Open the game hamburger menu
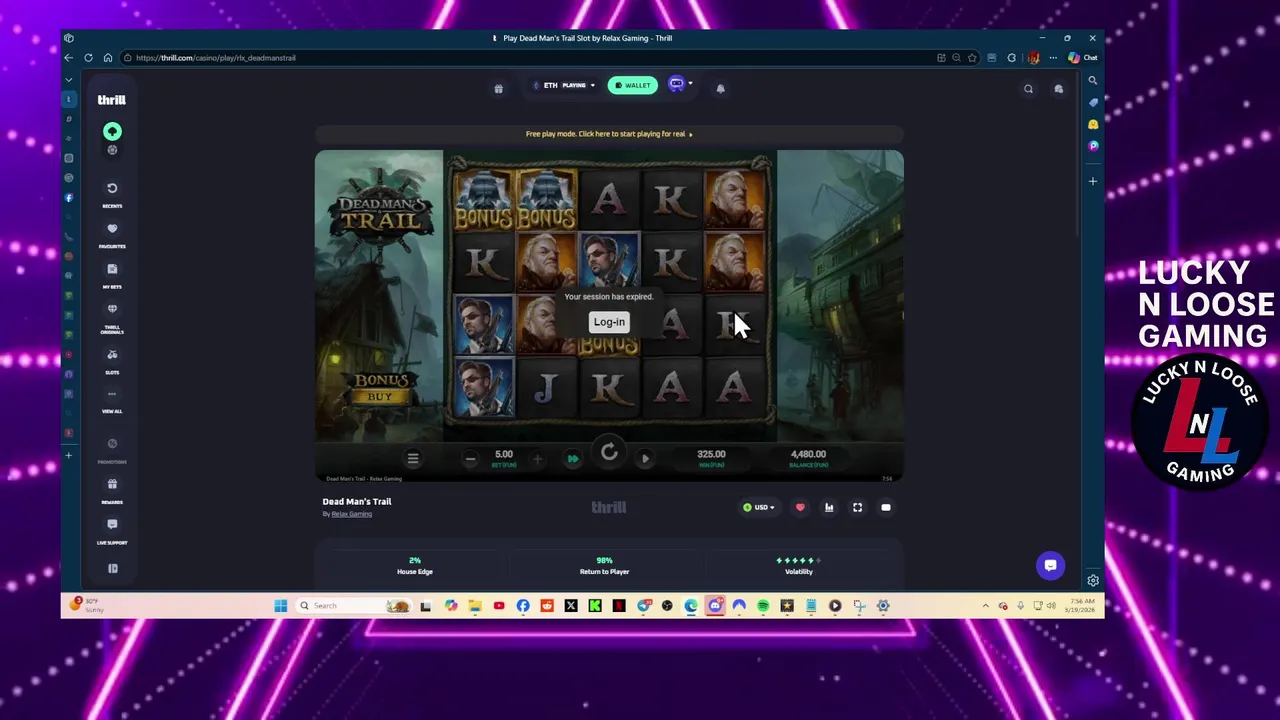Screen dimensions: 1280x720 [x=412, y=458]
